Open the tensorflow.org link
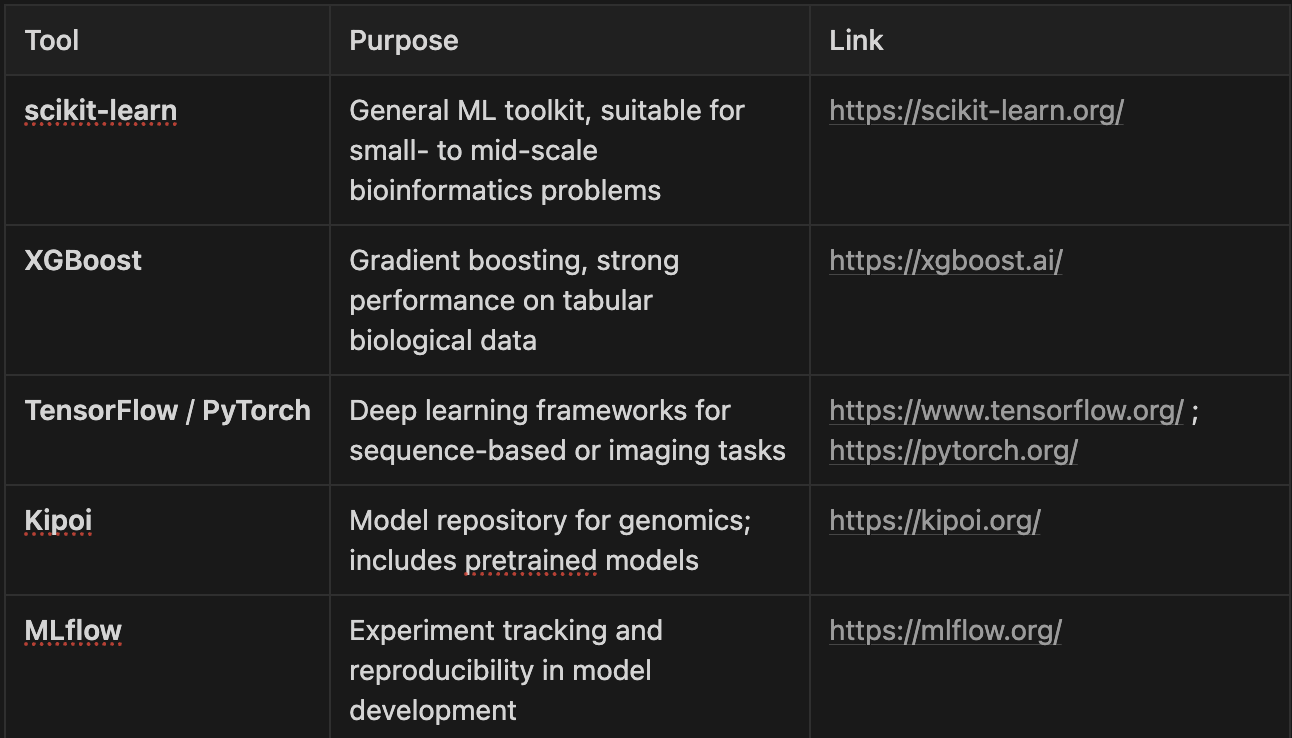 (x=1006, y=410)
